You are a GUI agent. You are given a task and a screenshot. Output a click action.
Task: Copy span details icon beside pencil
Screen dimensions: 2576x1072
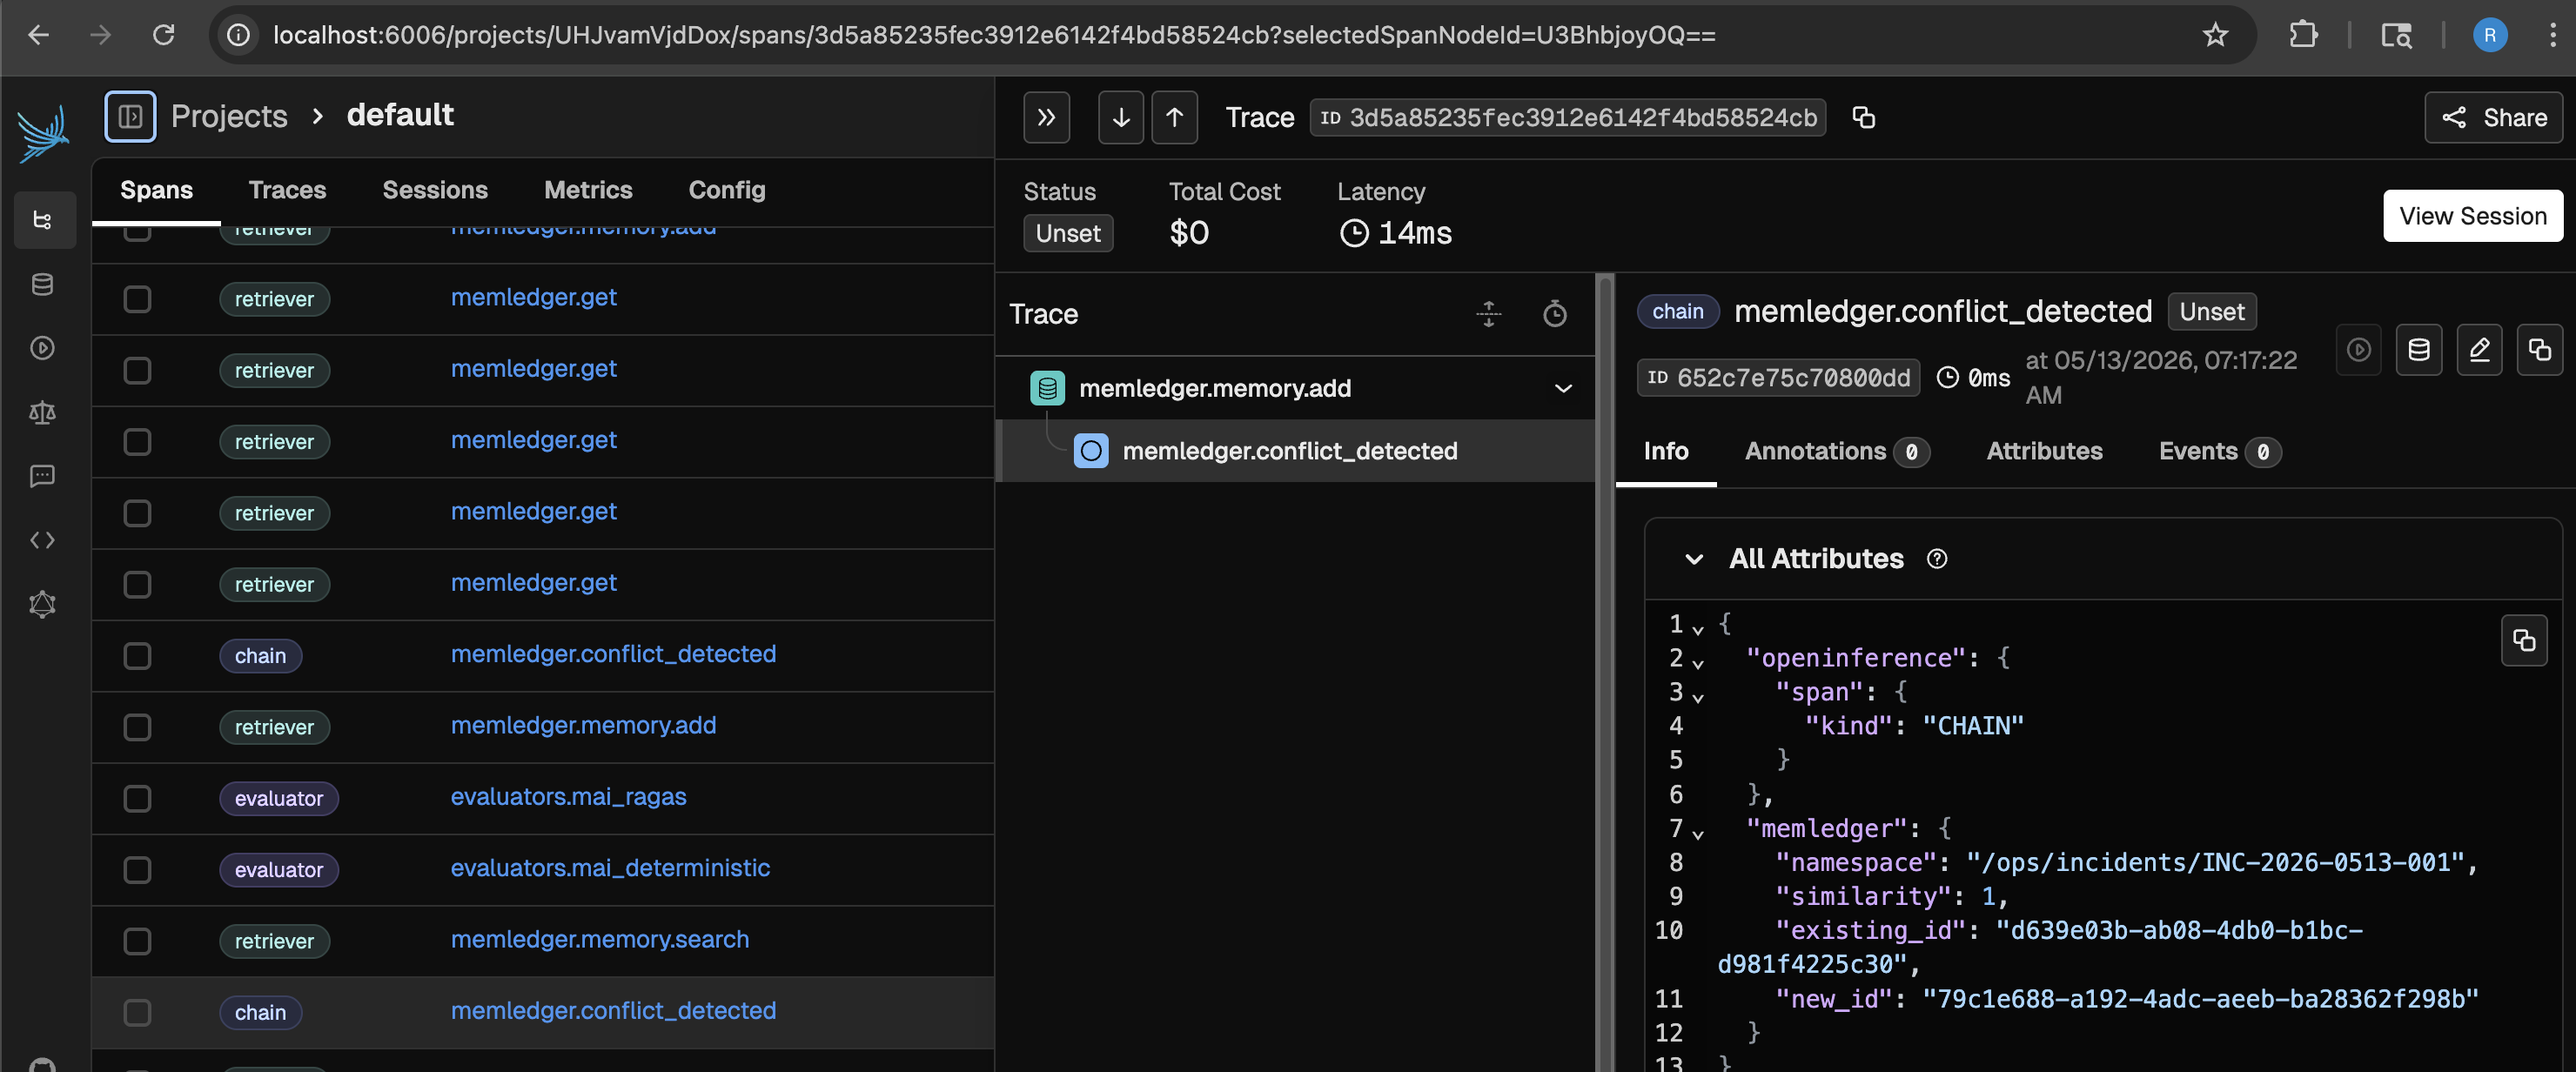point(2539,350)
